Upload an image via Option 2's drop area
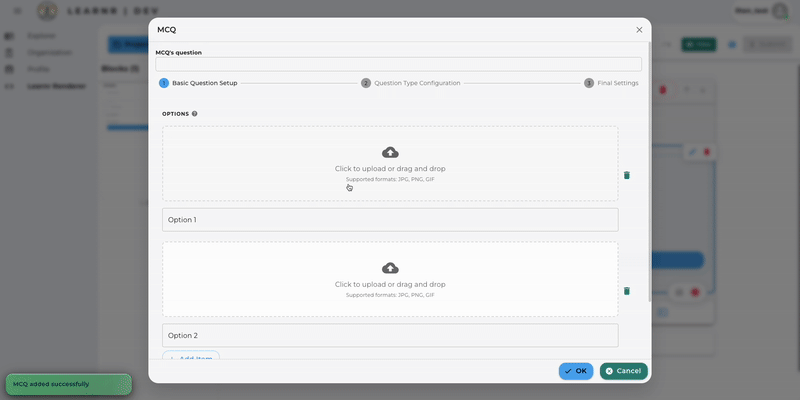This screenshot has width=800, height=400. 390,279
